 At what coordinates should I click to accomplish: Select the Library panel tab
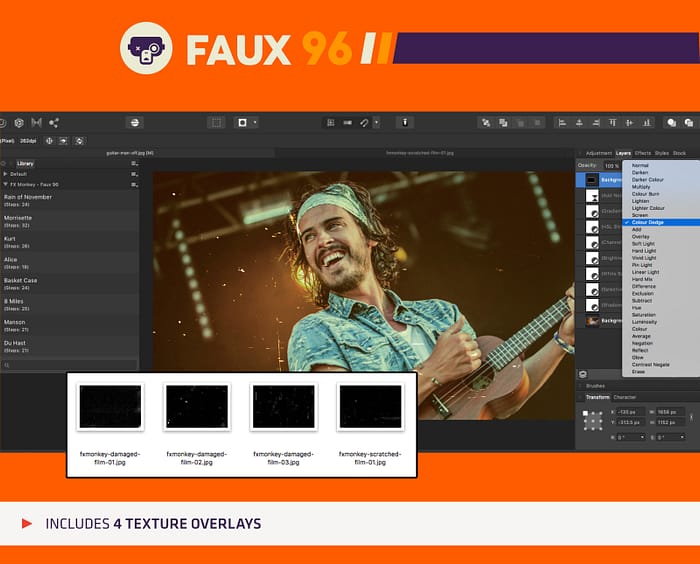coord(25,164)
